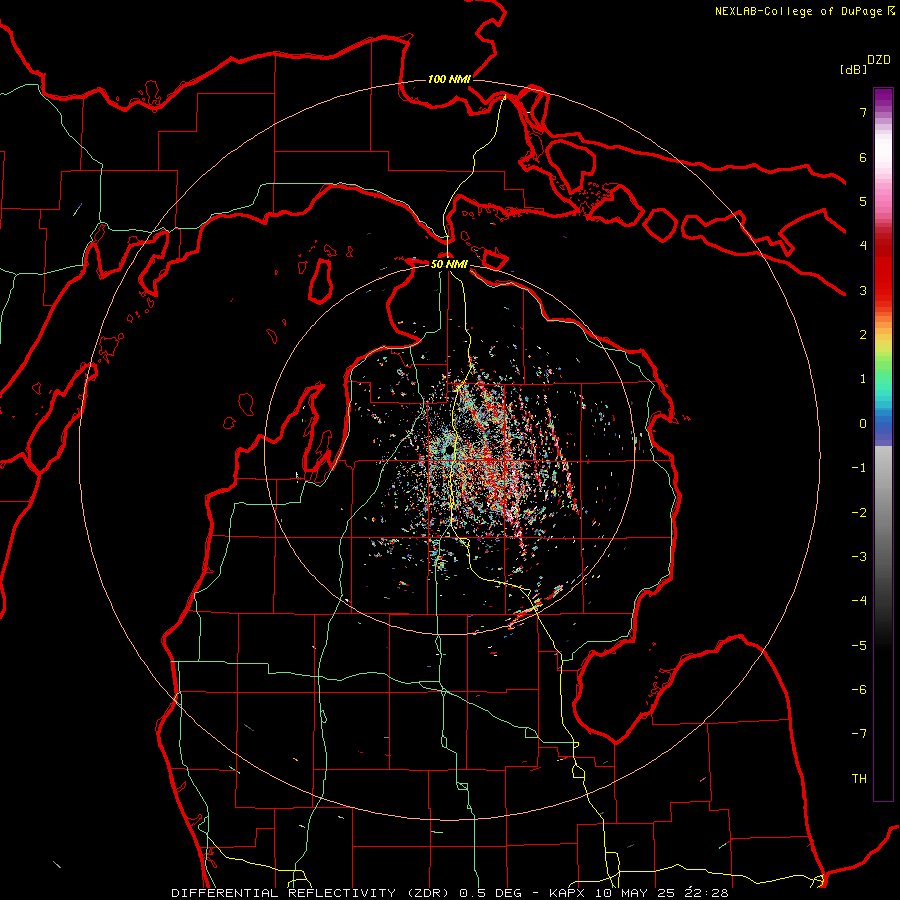This screenshot has height=900, width=900.
Task: Click the 0 value on the color scale
Action: click(863, 424)
